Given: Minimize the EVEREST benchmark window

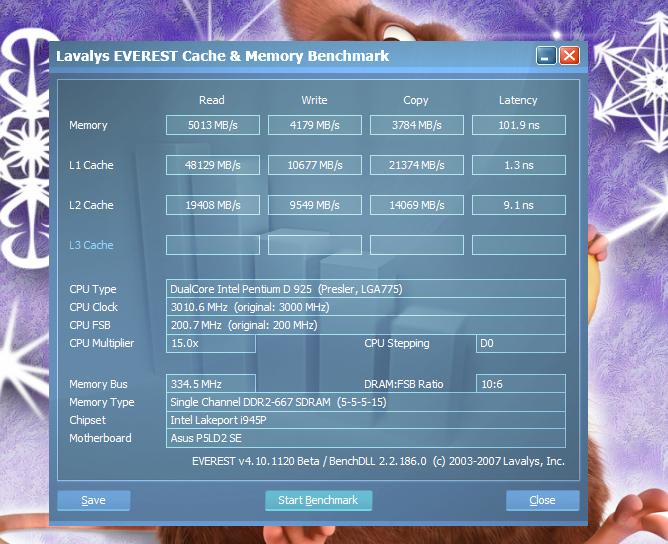Looking at the screenshot, I should pyautogui.click(x=546, y=56).
